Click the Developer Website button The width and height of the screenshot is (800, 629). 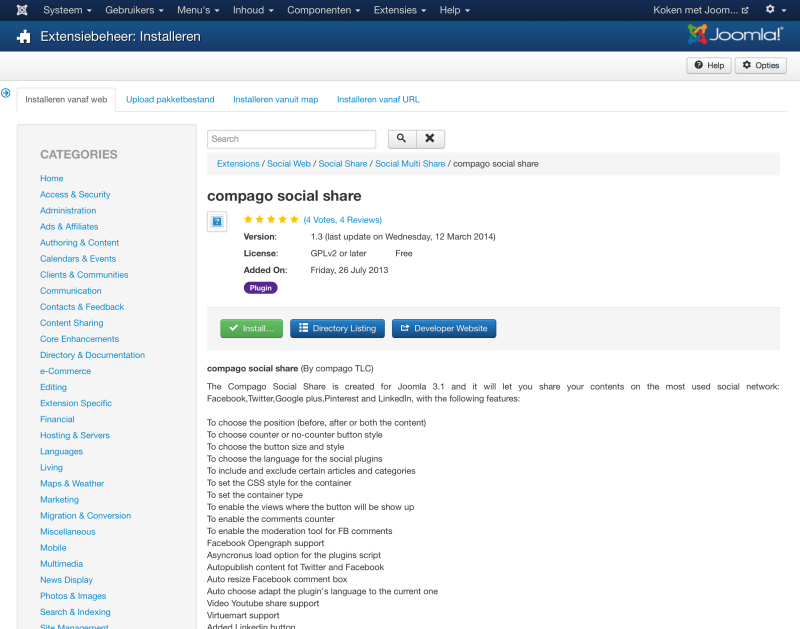[444, 329]
